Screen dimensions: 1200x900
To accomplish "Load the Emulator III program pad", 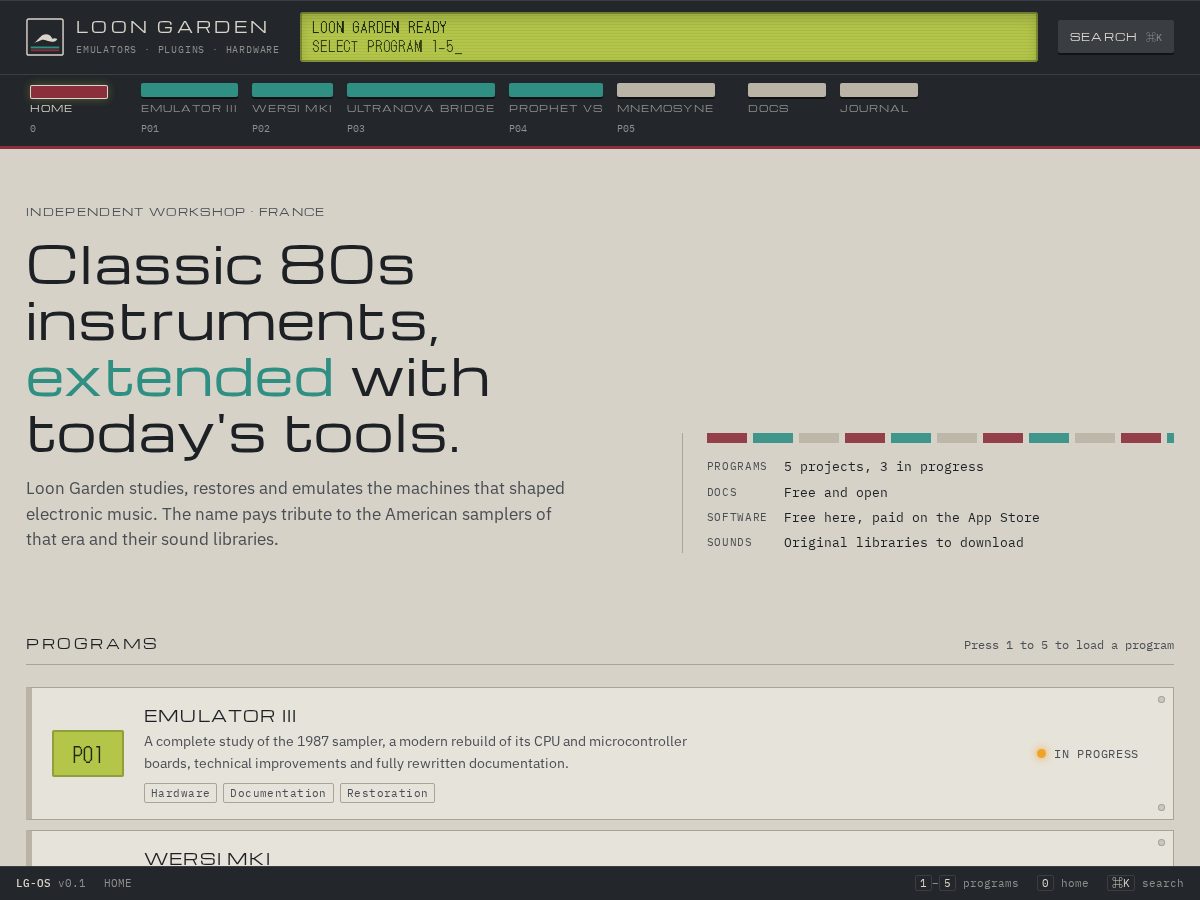I will [x=189, y=109].
